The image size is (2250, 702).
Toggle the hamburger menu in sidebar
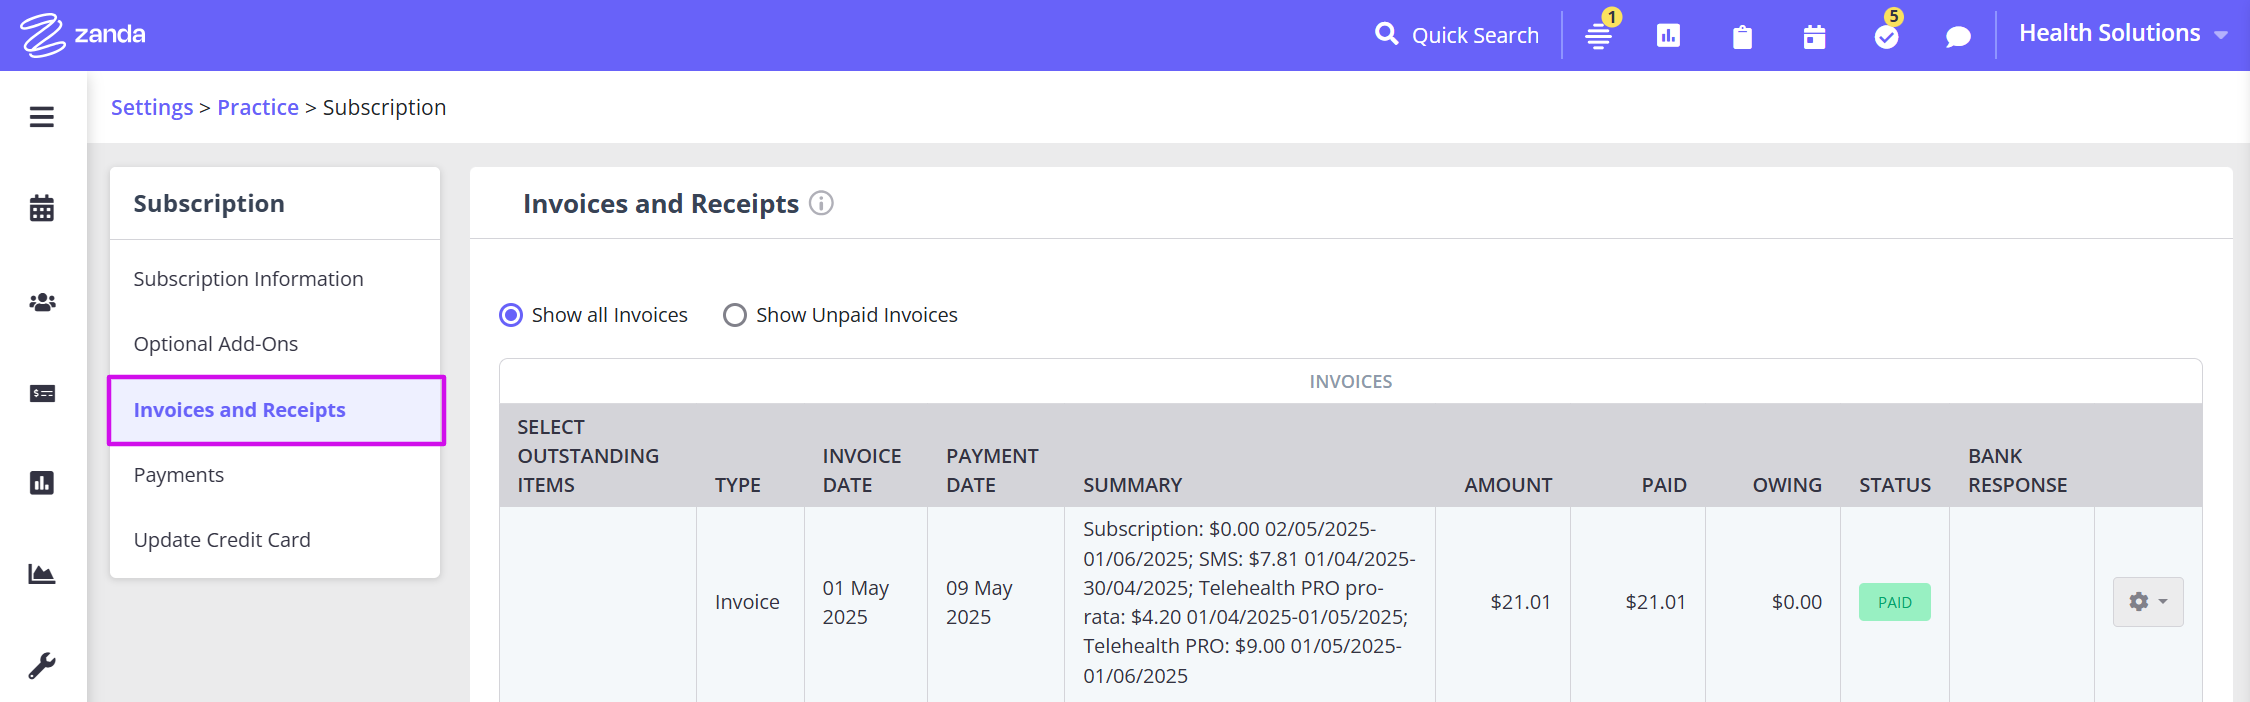coord(42,117)
